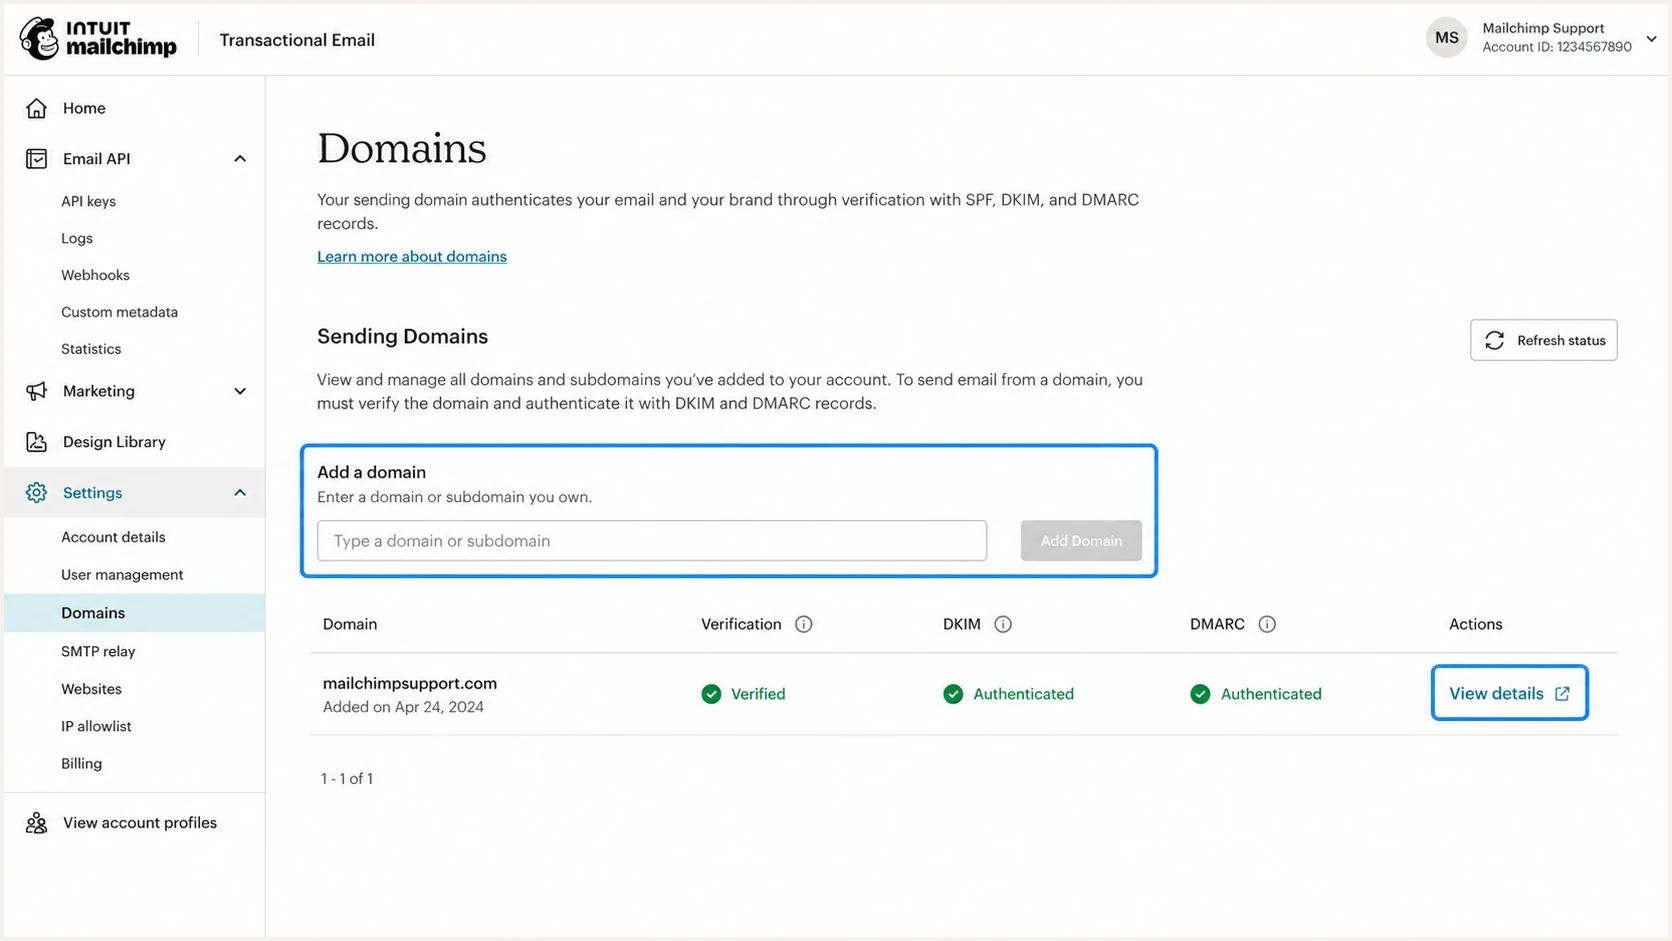The image size is (1672, 941).
Task: Click the external link icon in View details
Action: pos(1562,694)
